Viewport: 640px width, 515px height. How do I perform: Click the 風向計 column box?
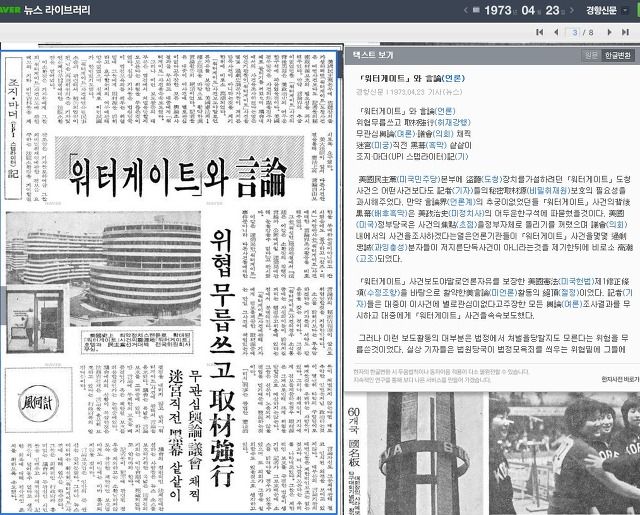39,400
